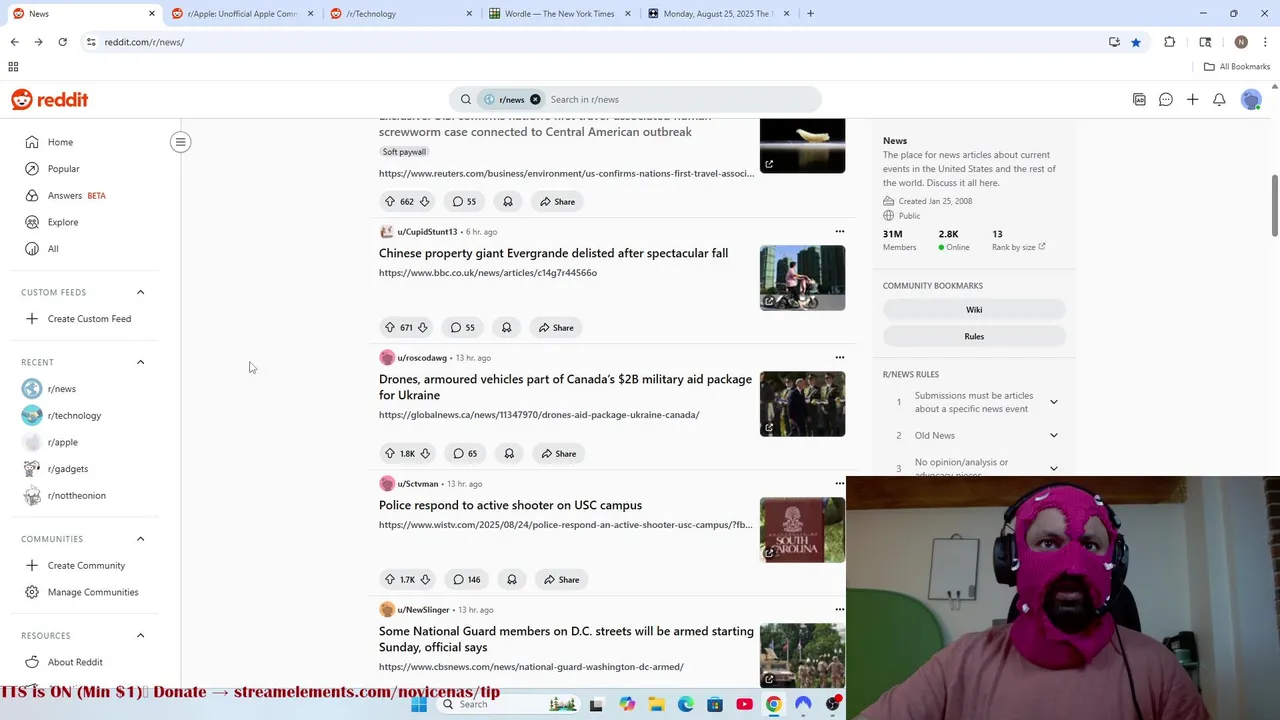This screenshot has width=1280, height=720.
Task: Open the notifications bell icon
Action: tap(1219, 99)
